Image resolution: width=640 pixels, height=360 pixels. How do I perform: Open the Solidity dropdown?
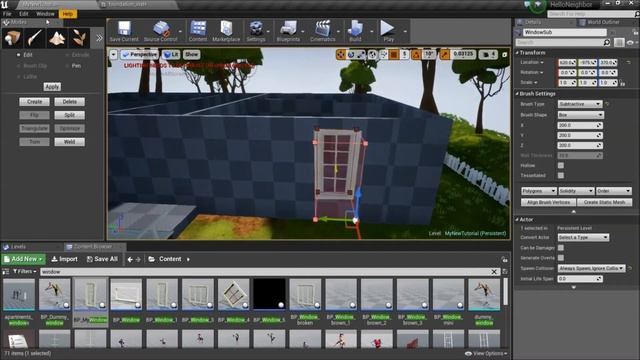pyautogui.click(x=576, y=191)
